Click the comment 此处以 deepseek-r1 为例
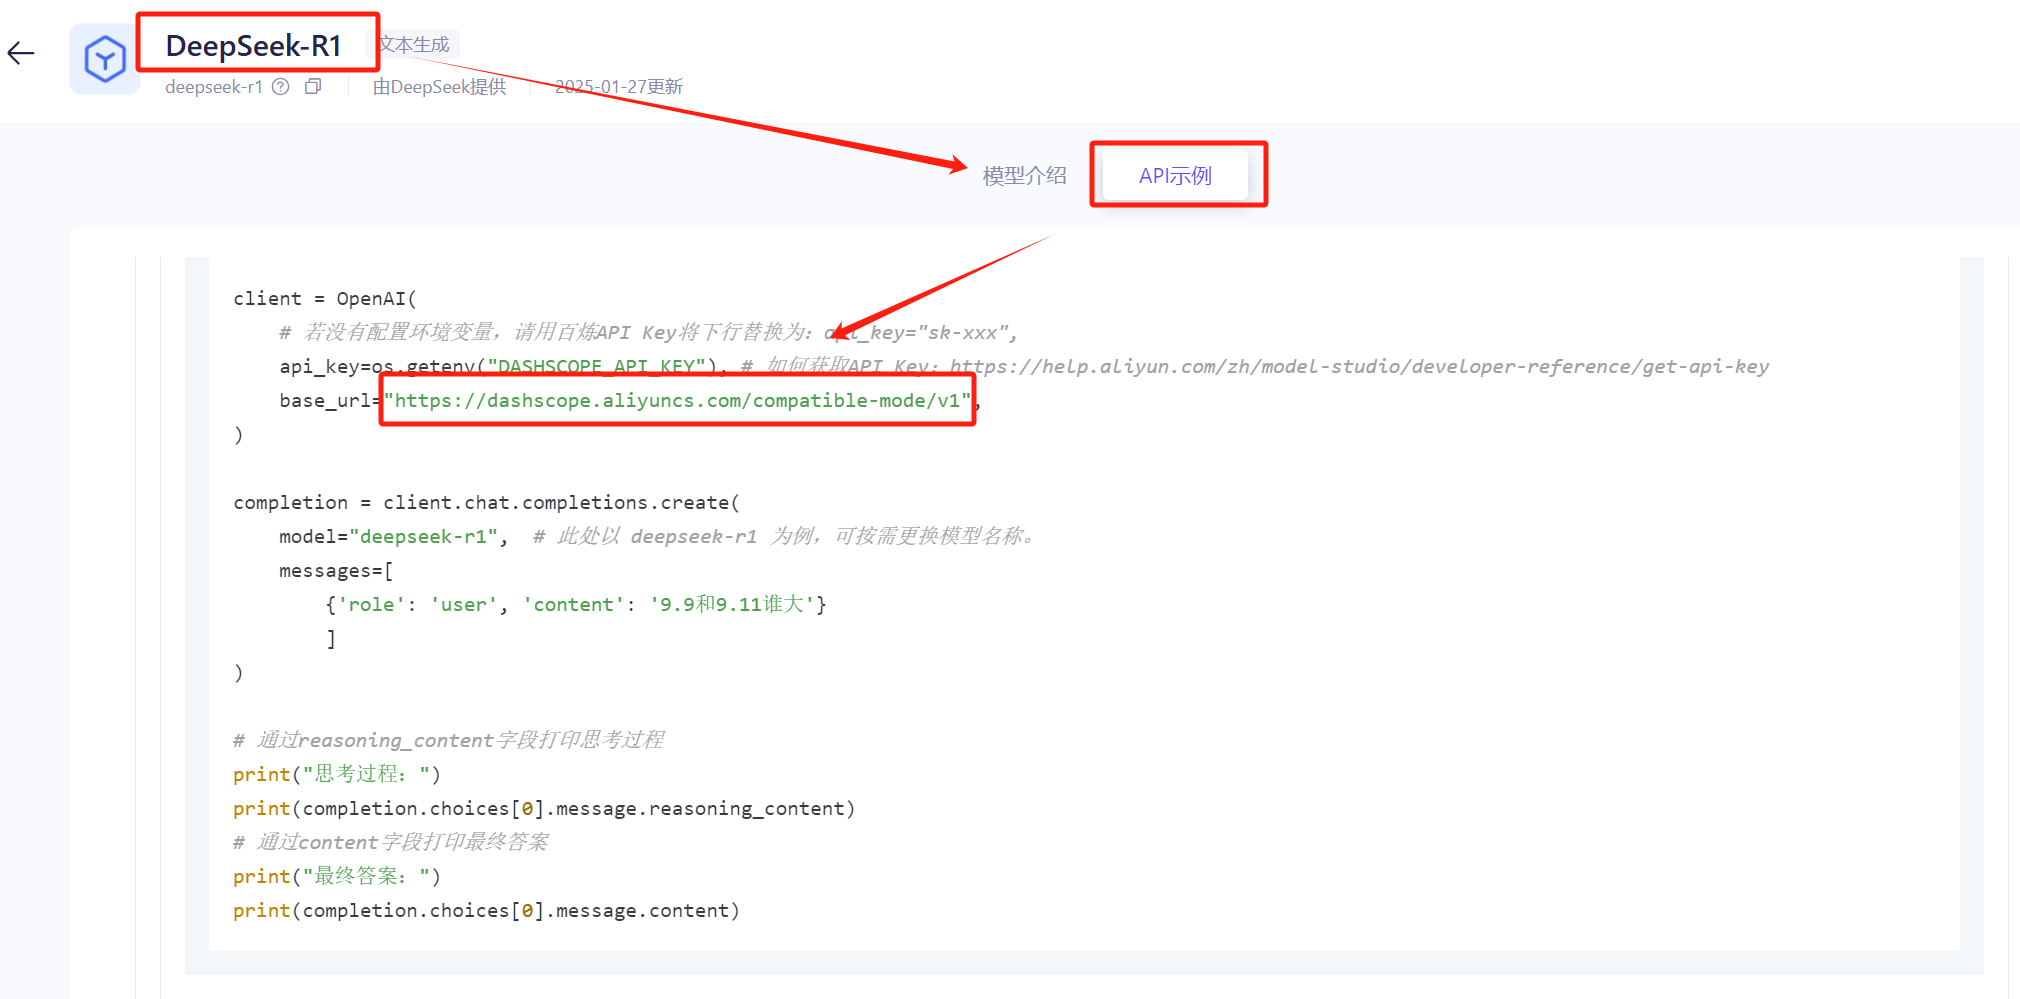Viewport: 2020px width, 999px height. 784,537
